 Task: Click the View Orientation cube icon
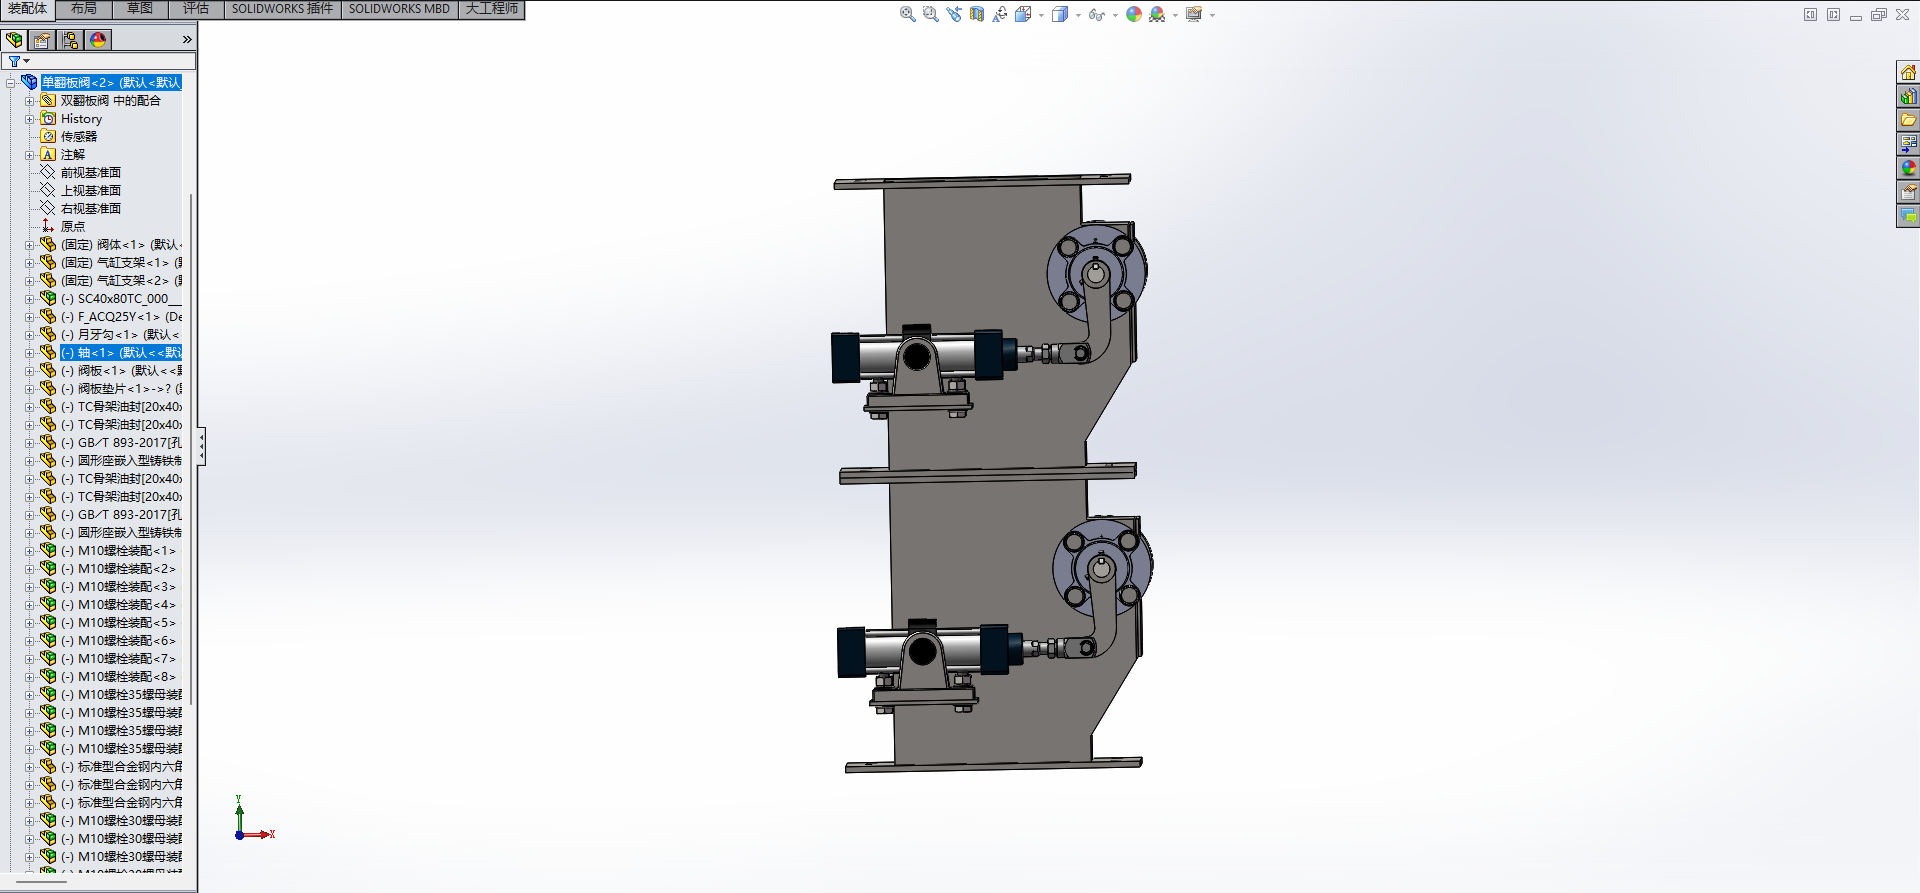click(1022, 14)
